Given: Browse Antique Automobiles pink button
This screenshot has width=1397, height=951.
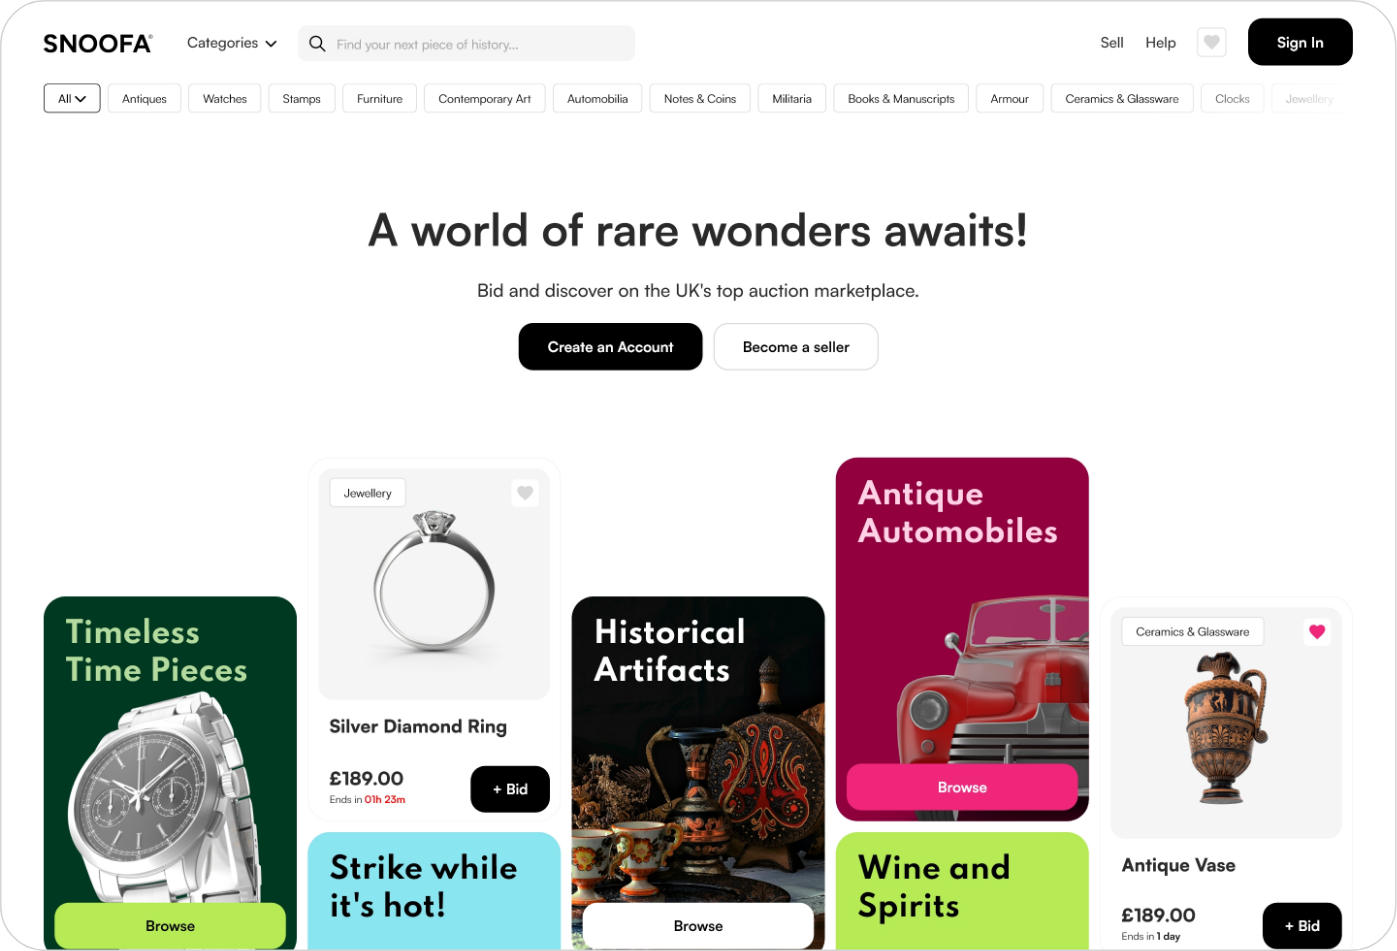Looking at the screenshot, I should click(x=962, y=788).
